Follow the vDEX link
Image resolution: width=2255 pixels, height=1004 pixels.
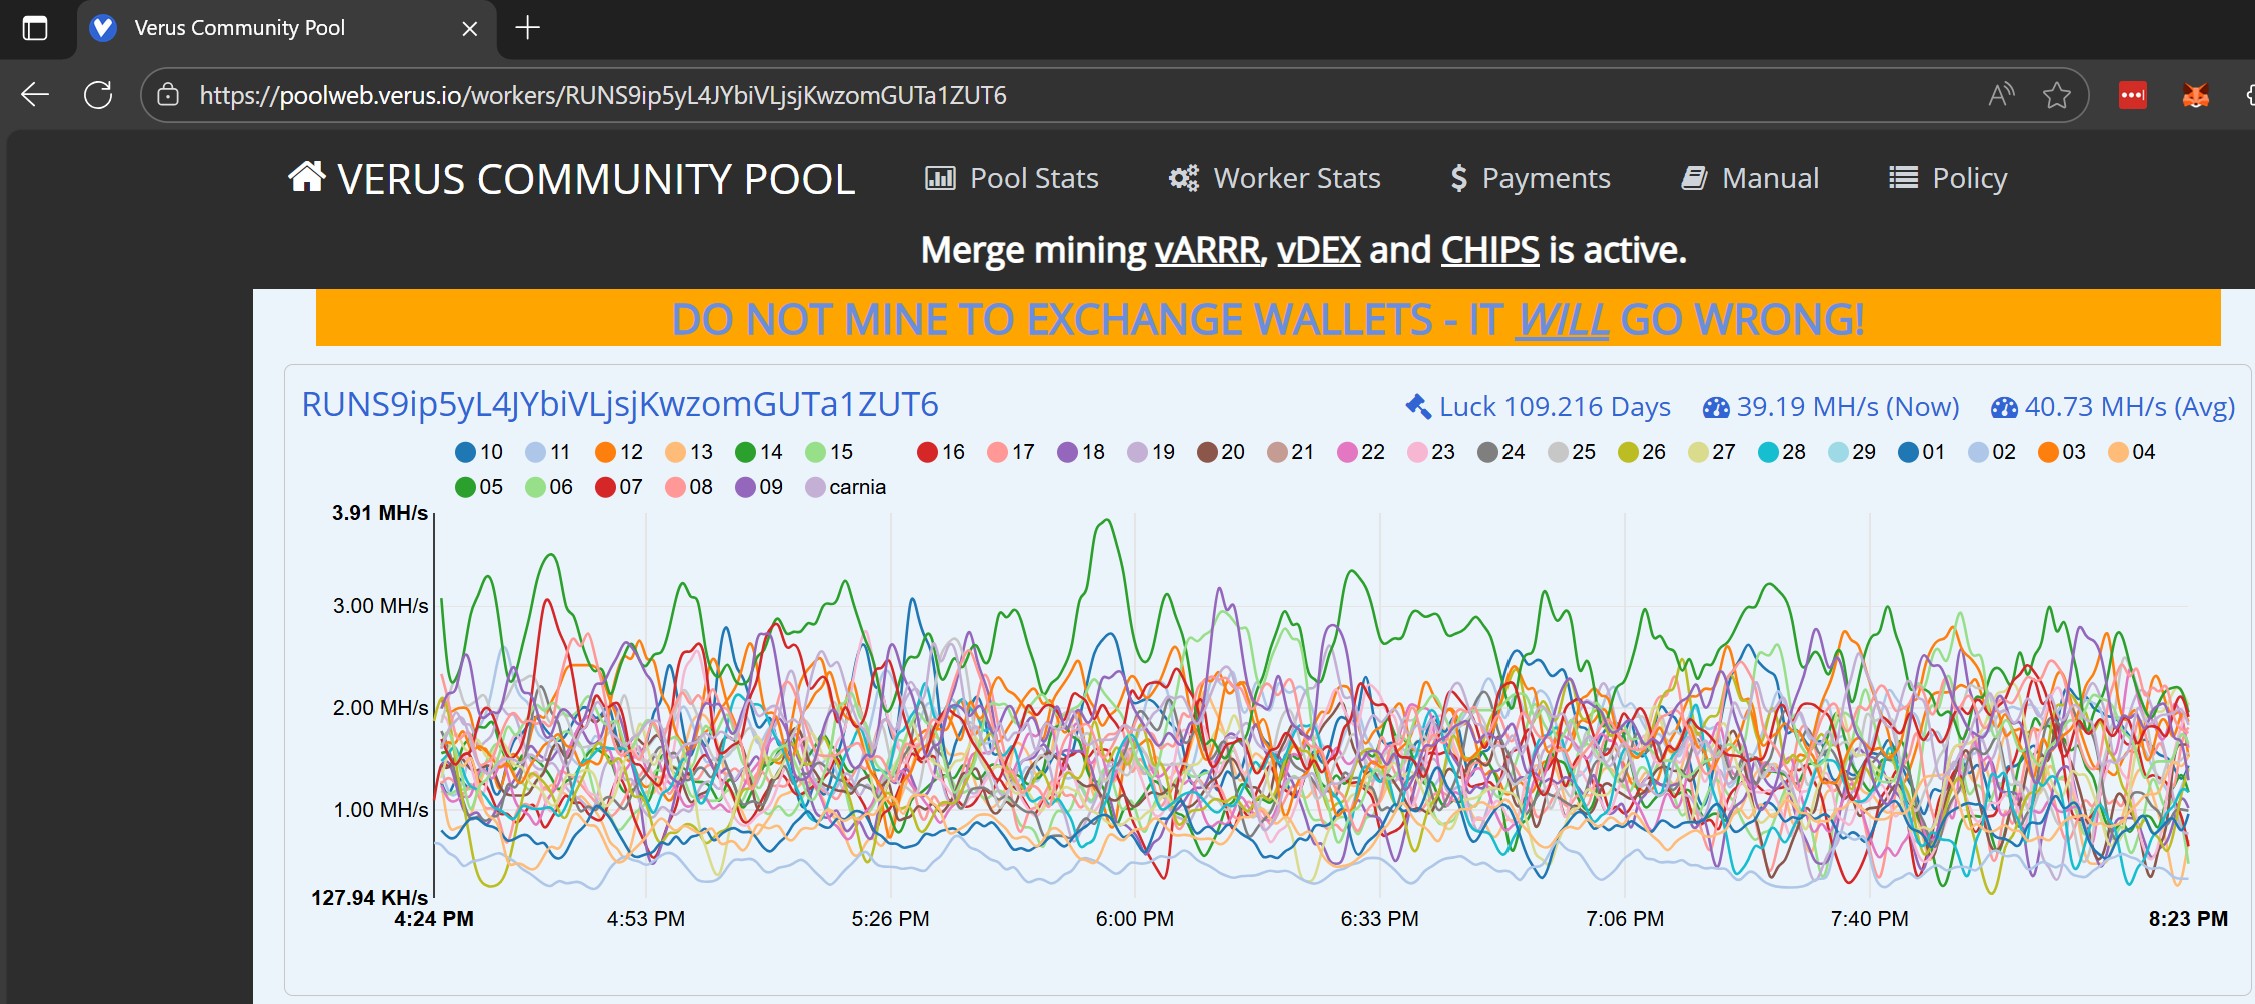(x=1319, y=250)
